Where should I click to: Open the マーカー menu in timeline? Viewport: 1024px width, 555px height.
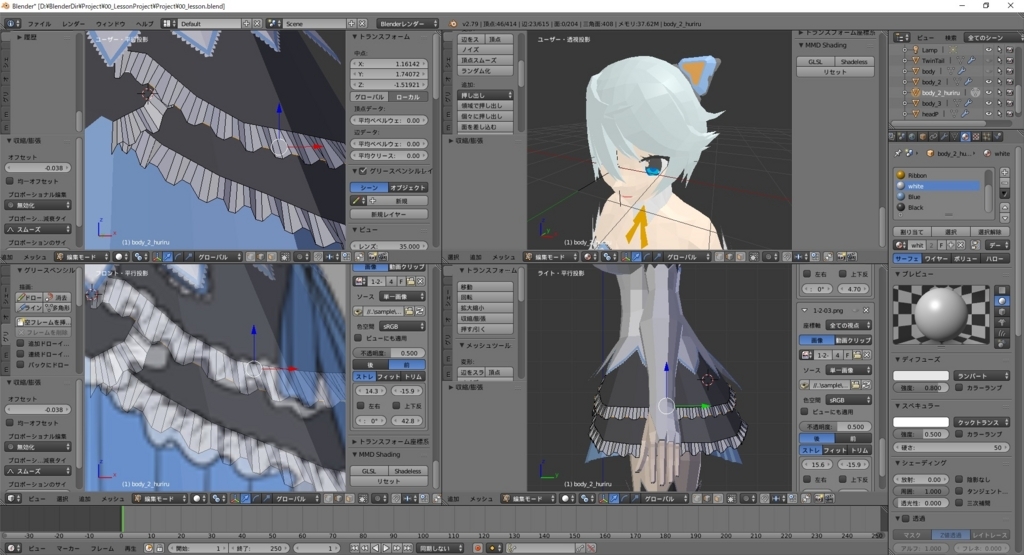click(x=68, y=548)
